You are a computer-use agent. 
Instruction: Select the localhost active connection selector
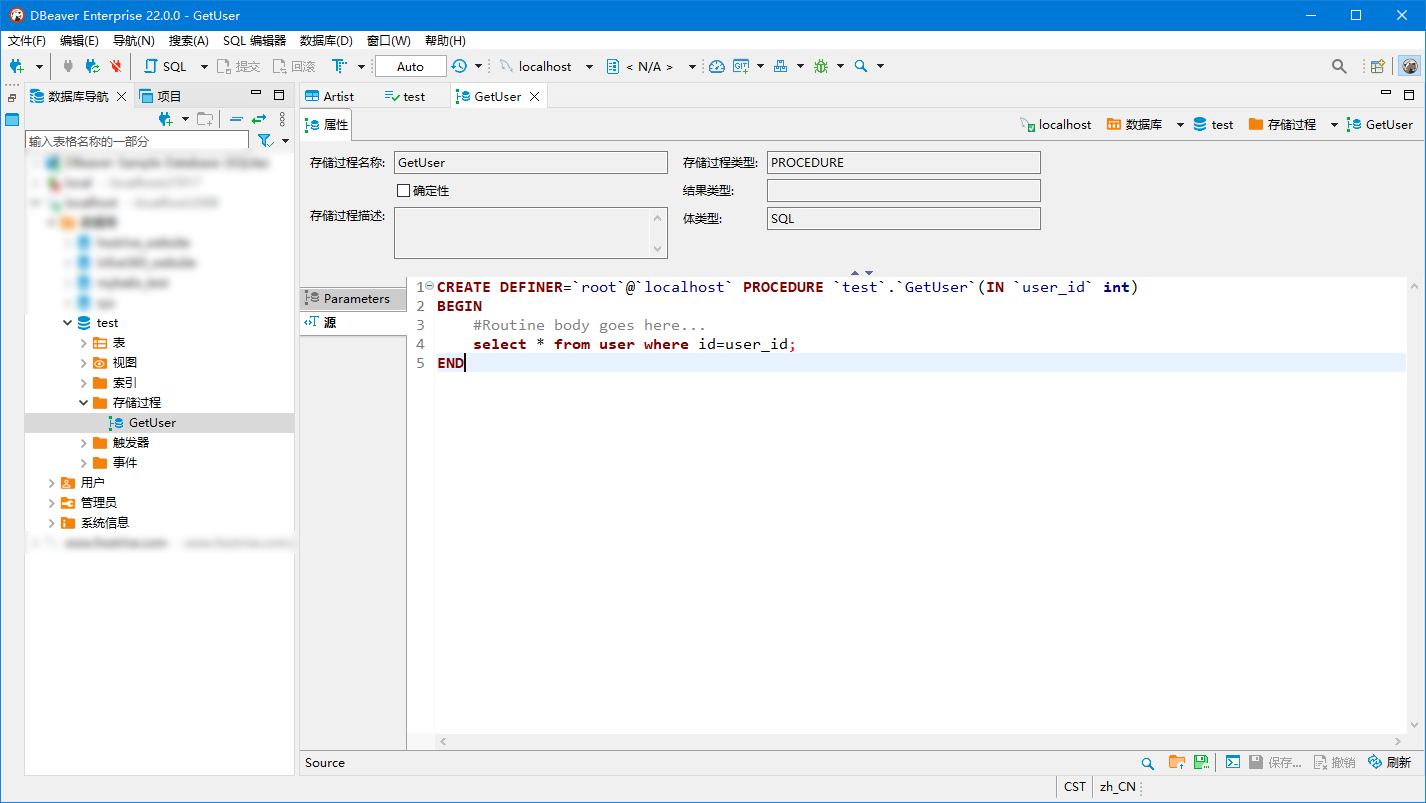tap(546, 66)
